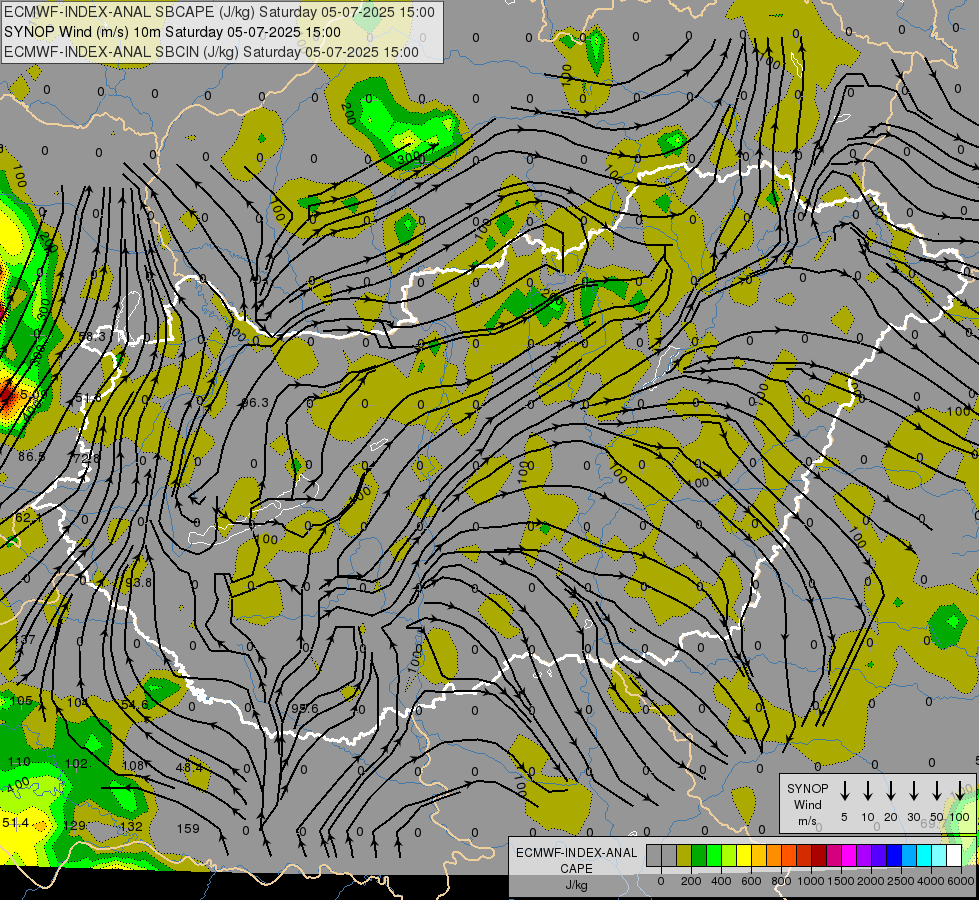Screen dimensions: 979x900
Task: Click the 1500 tick label on CAPE scale
Action: pyautogui.click(x=841, y=881)
